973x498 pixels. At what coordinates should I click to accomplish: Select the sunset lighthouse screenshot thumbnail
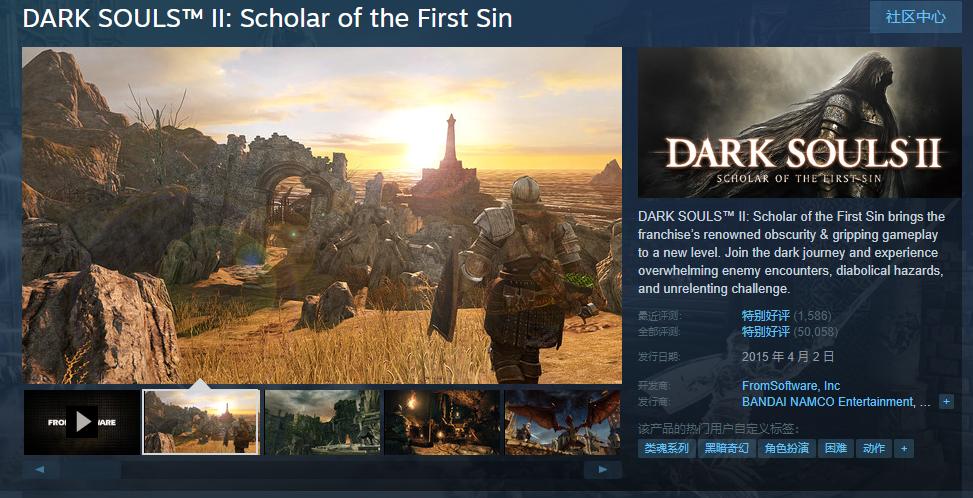[201, 422]
